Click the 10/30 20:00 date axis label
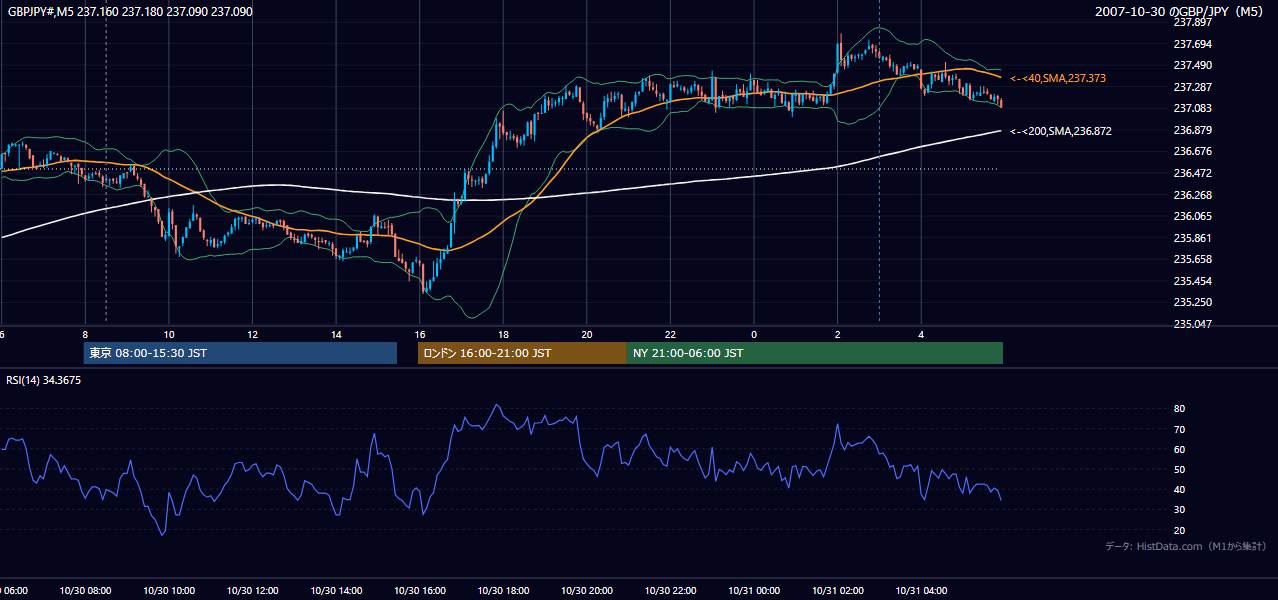This screenshot has width=1278, height=600. point(586,590)
